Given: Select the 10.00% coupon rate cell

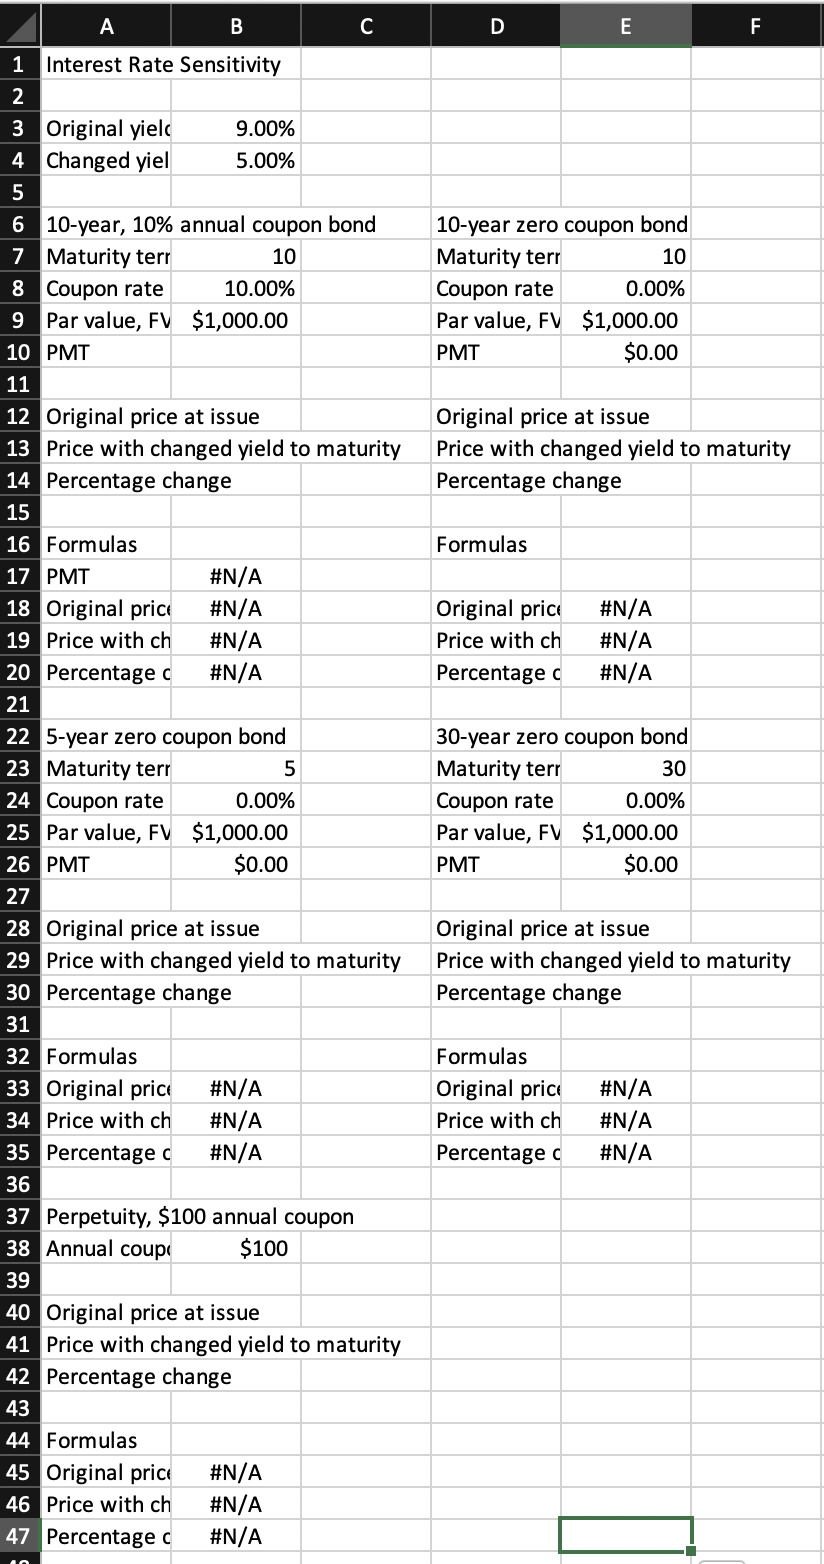Looking at the screenshot, I should click(x=236, y=287).
